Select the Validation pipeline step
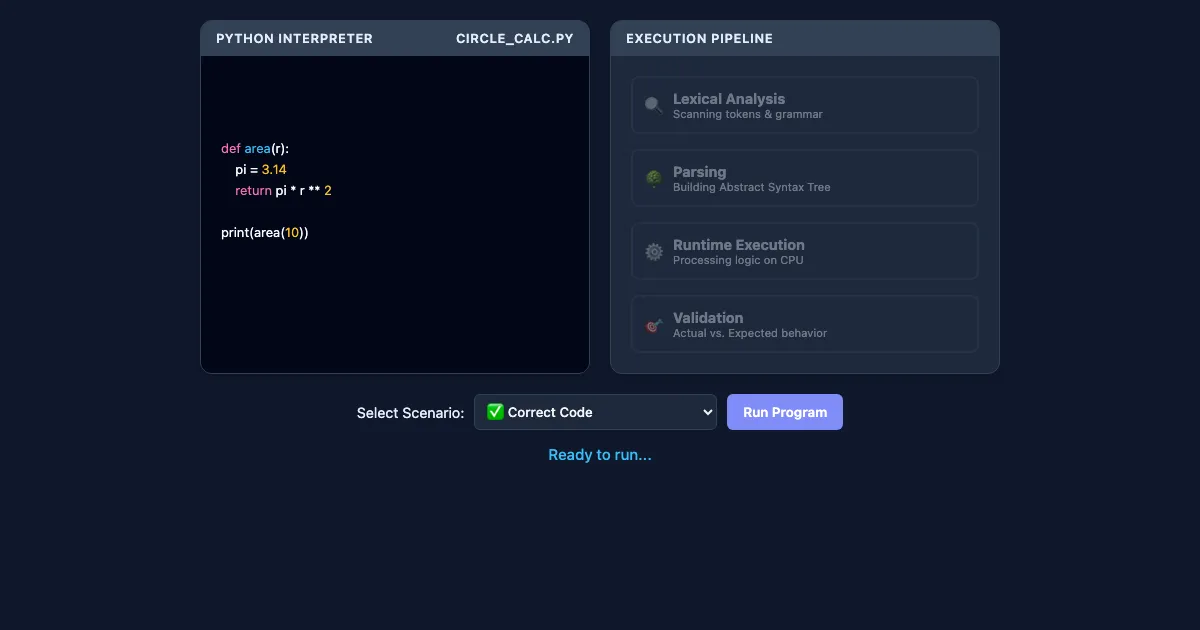 805,324
